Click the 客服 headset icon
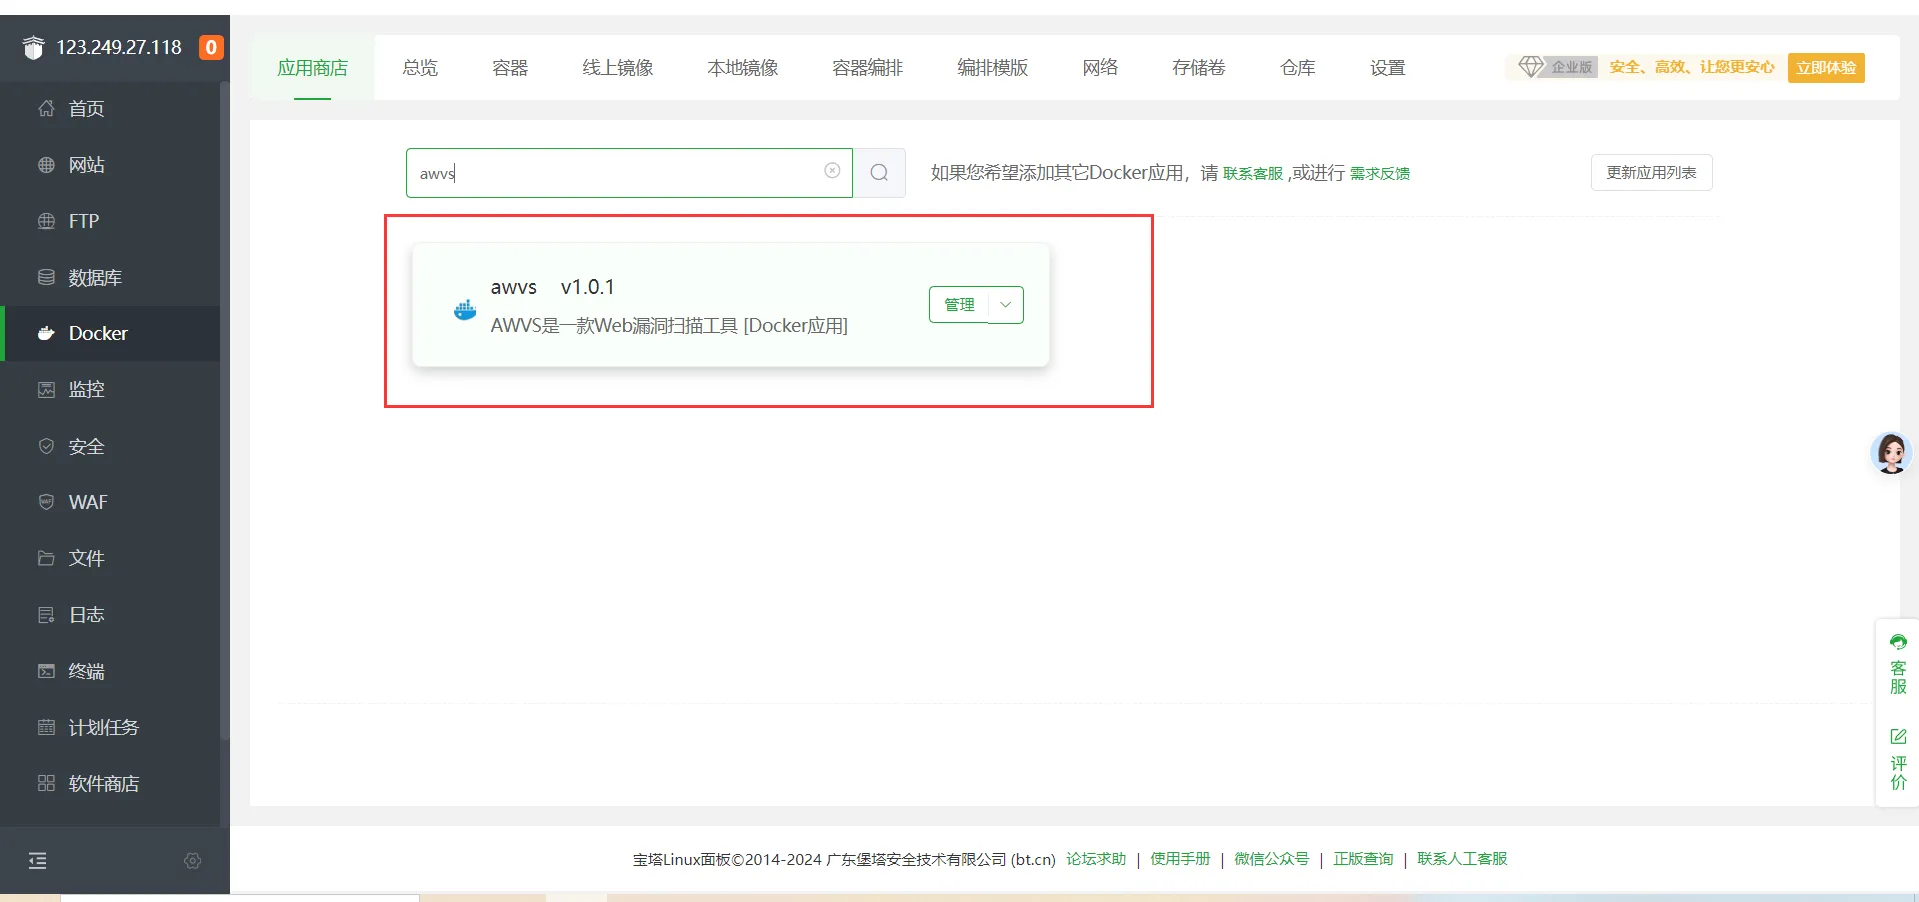The image size is (1919, 902). point(1898,642)
